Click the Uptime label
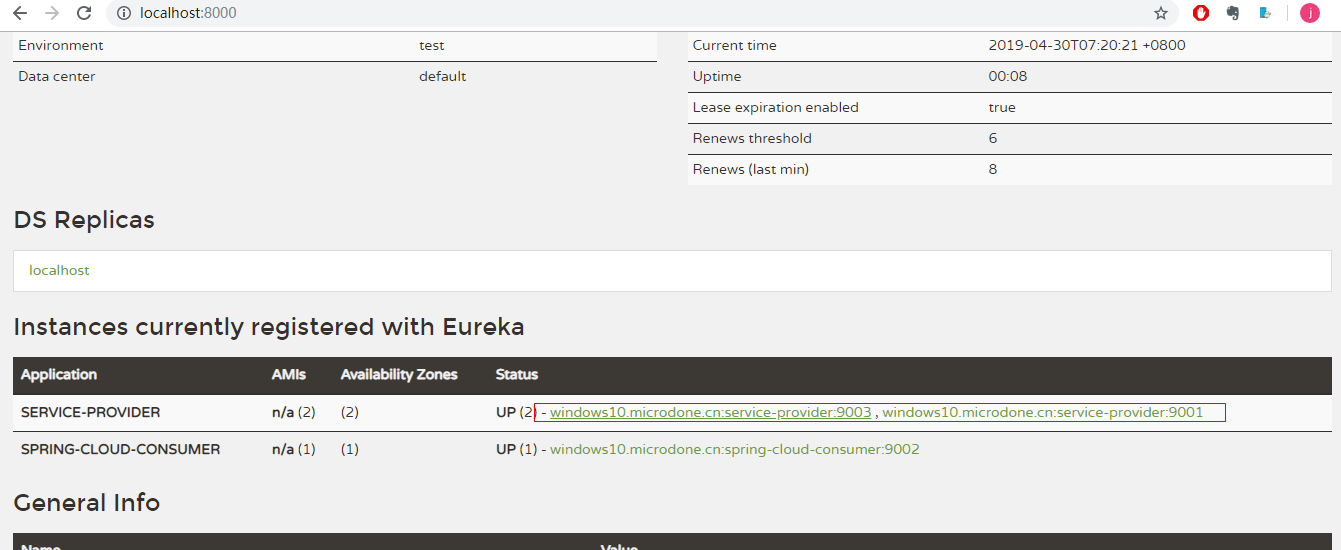This screenshot has height=550, width=1341. (x=717, y=76)
